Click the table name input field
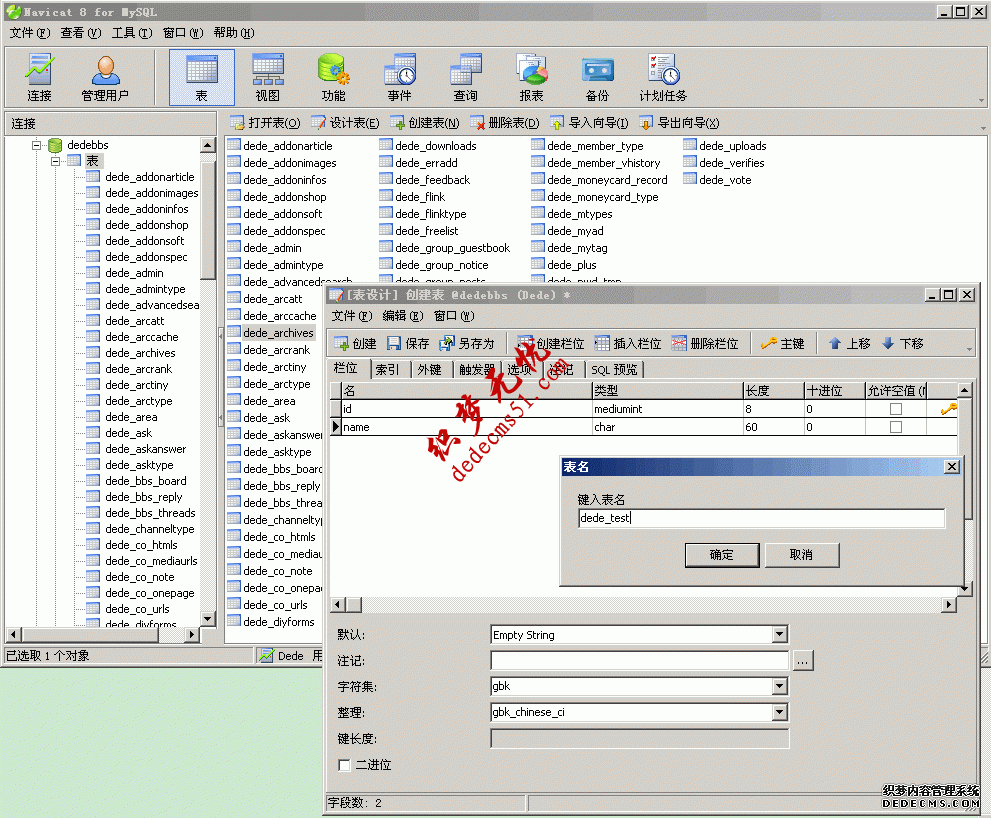The image size is (991, 818). coord(760,518)
